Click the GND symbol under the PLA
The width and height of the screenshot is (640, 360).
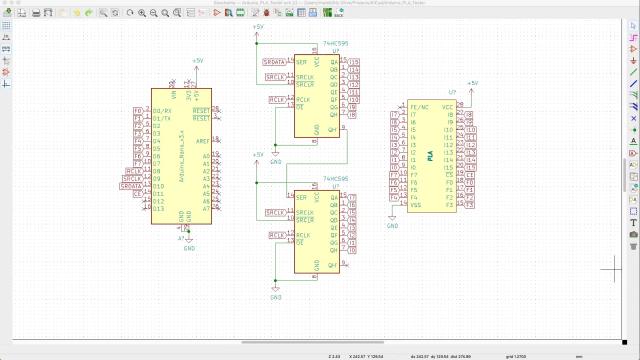[x=392, y=221]
